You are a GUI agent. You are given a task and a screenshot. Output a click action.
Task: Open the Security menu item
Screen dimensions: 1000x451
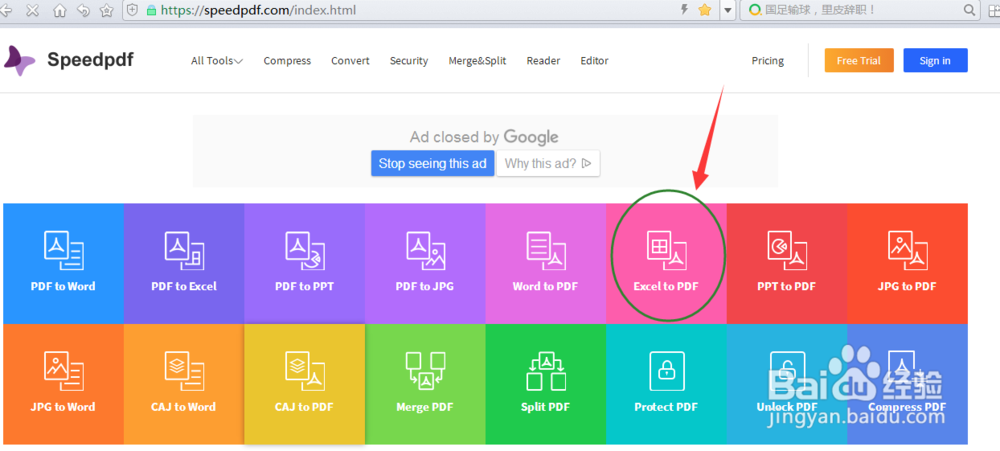coord(409,61)
